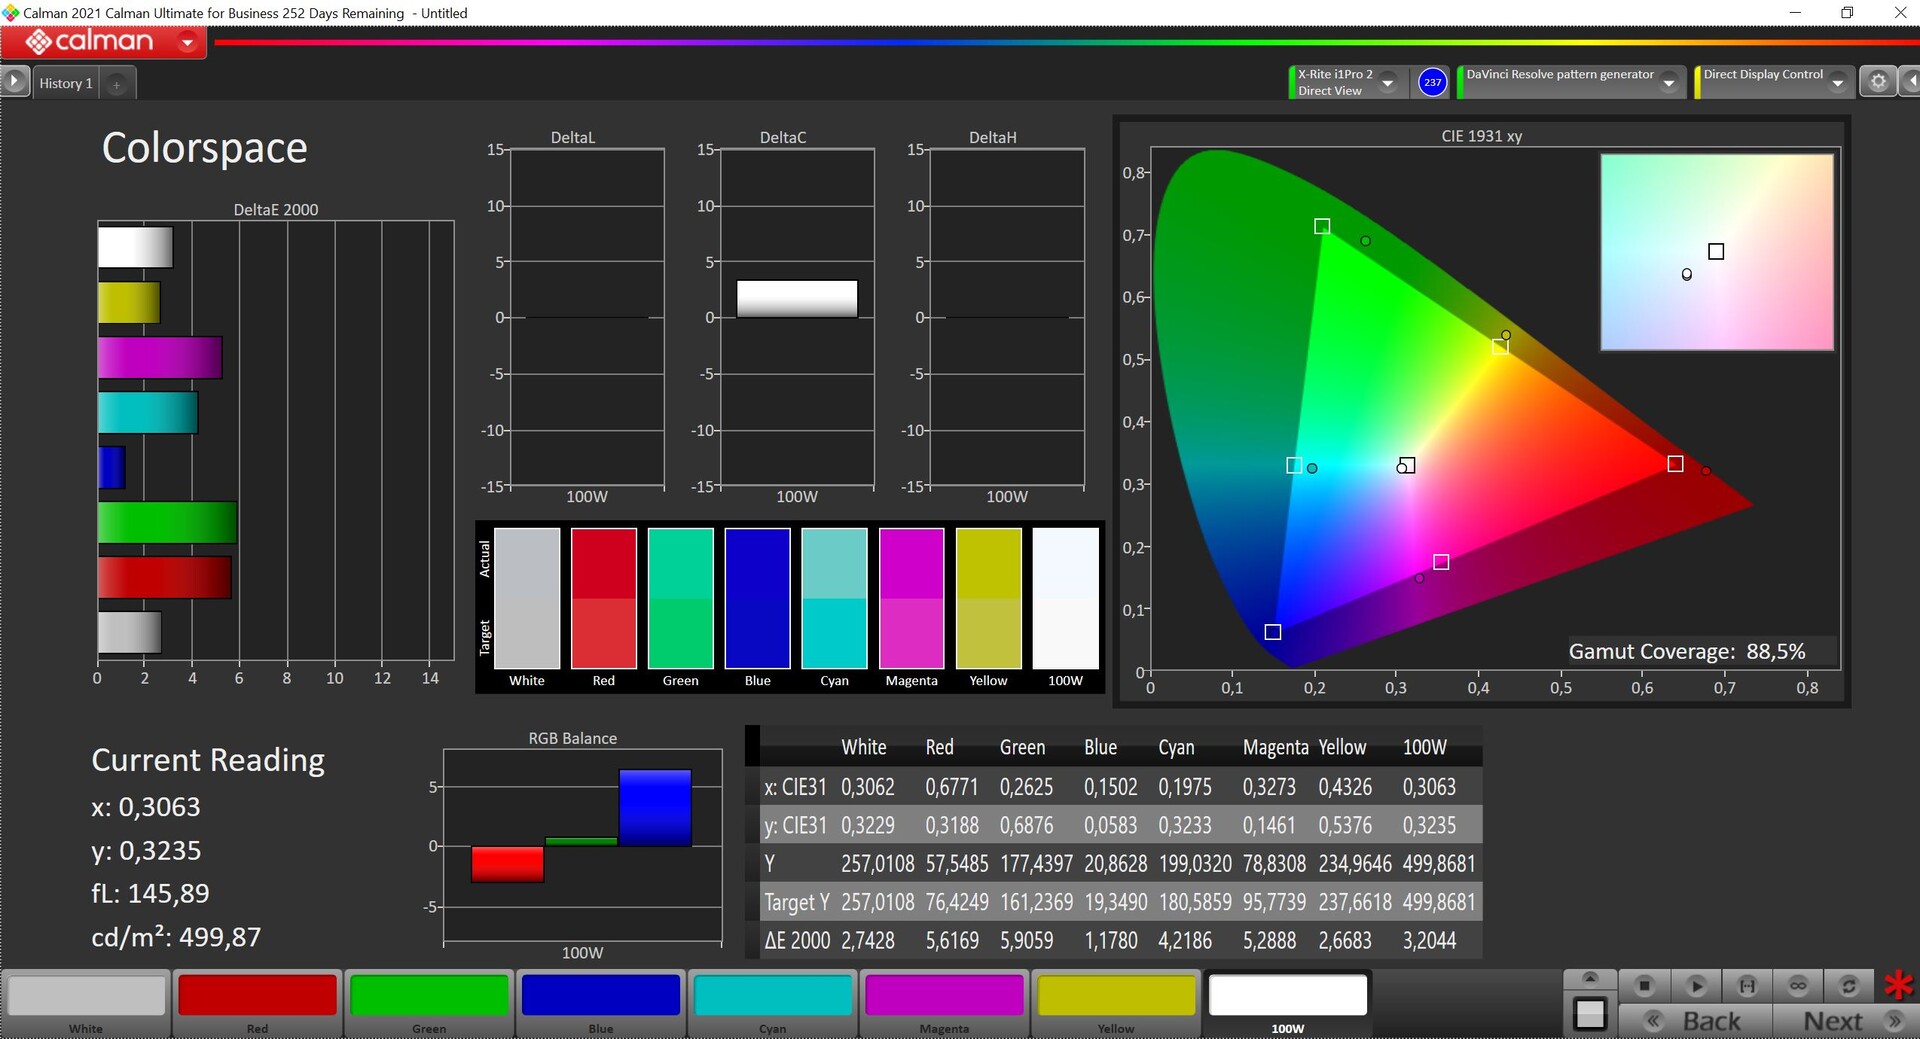Click the Next button
This screenshot has width=1920, height=1039.
coord(1848,1021)
